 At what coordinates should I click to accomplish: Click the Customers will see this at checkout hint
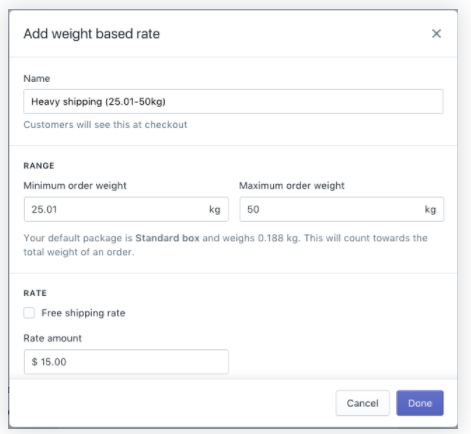[x=105, y=125]
